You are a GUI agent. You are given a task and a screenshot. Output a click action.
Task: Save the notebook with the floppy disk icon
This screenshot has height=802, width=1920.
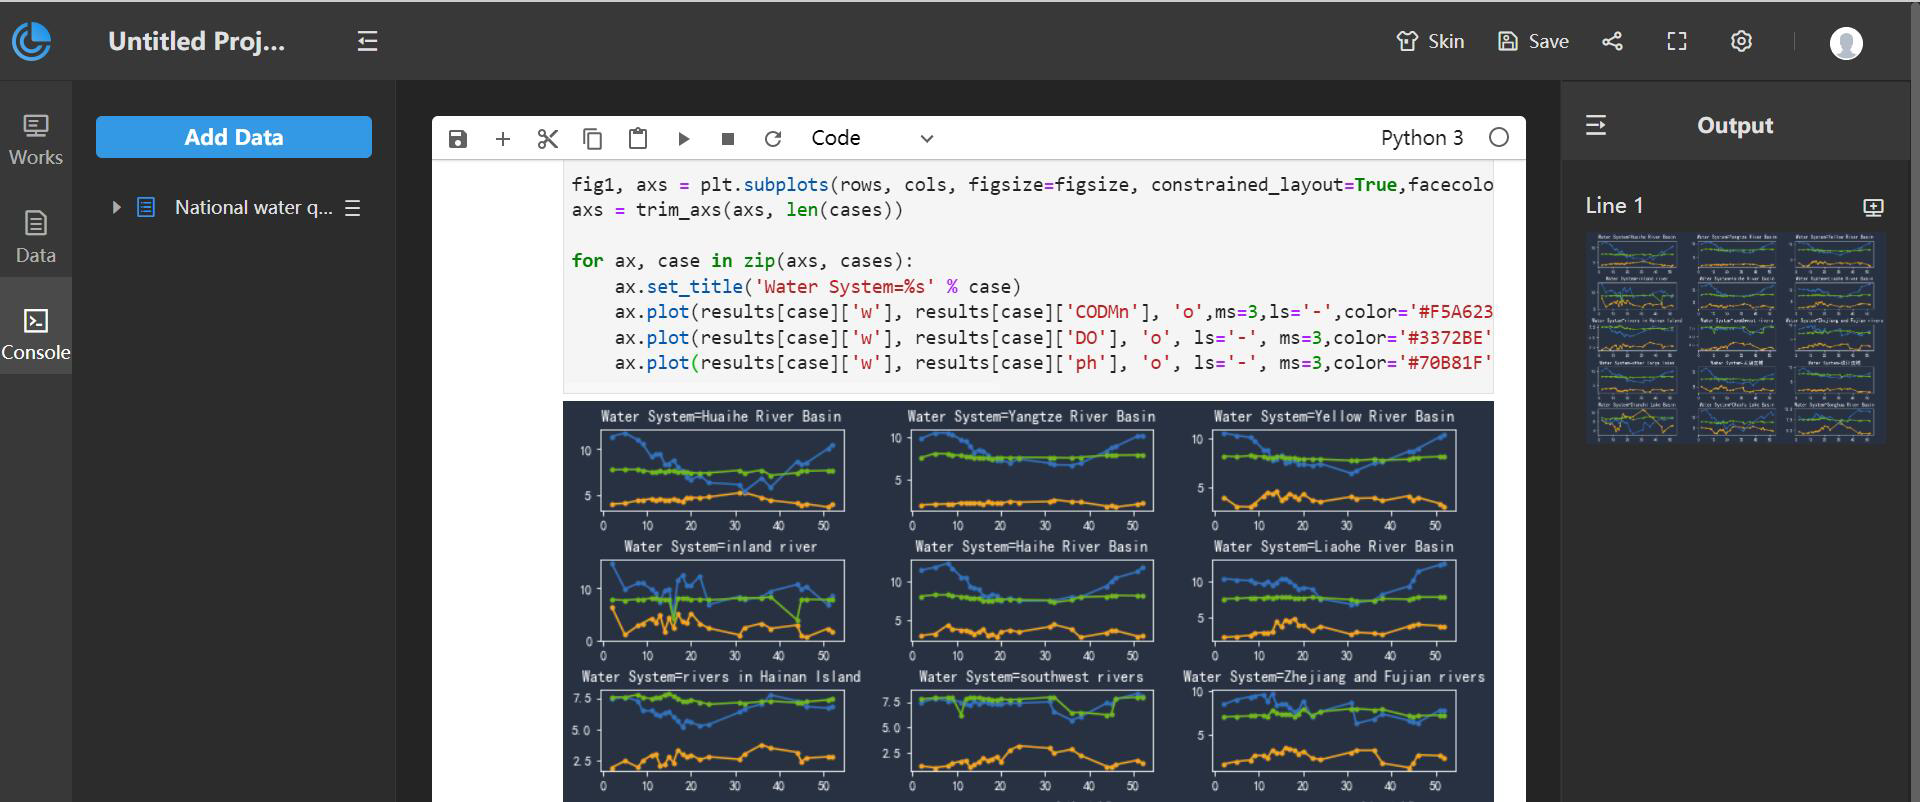[458, 139]
